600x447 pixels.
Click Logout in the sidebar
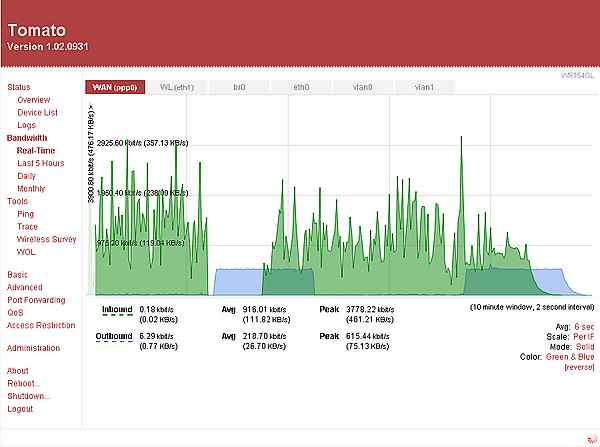[20, 409]
